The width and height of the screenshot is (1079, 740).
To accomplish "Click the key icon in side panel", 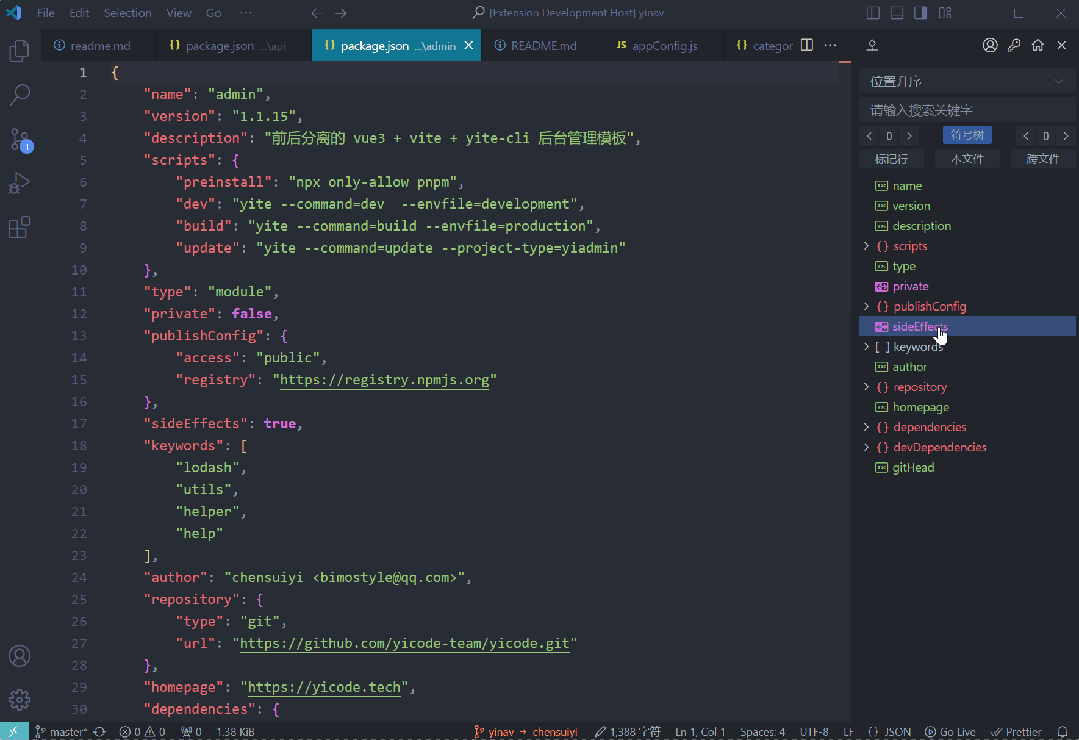I will 1014,45.
